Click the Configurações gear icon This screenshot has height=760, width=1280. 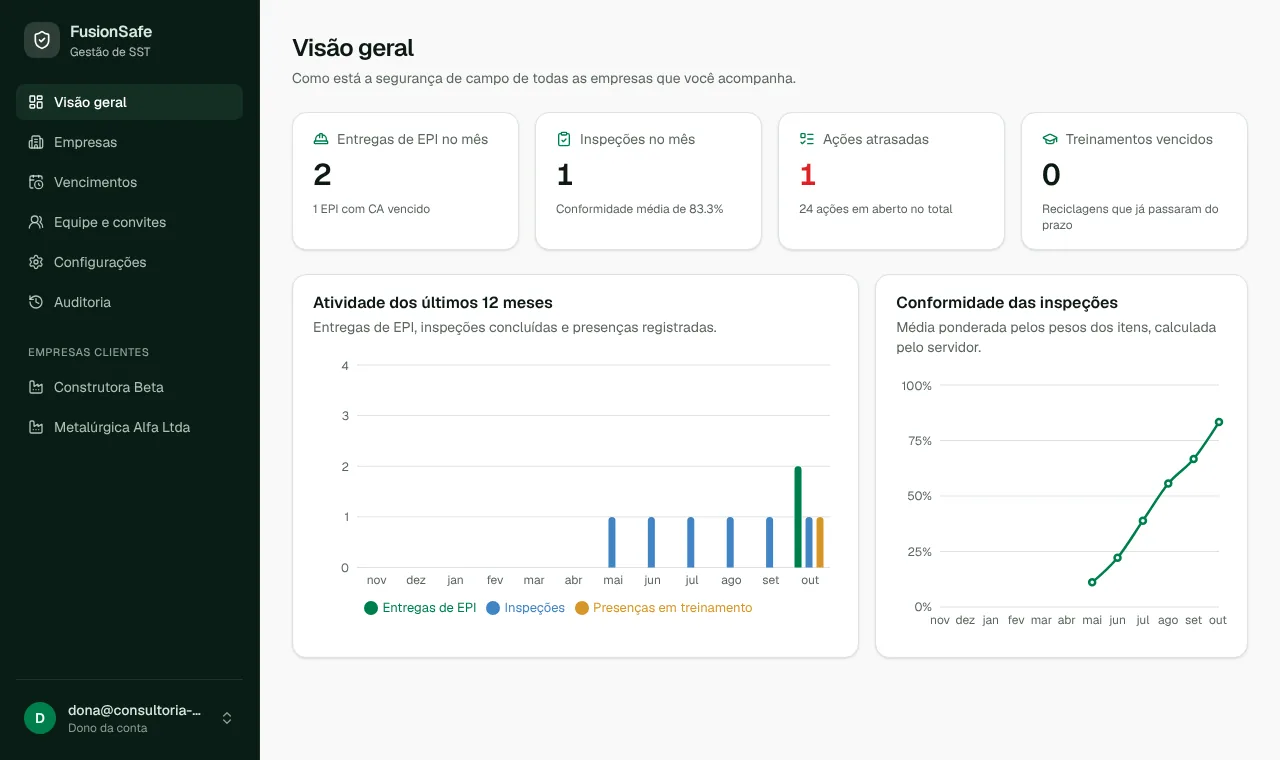[x=36, y=262]
